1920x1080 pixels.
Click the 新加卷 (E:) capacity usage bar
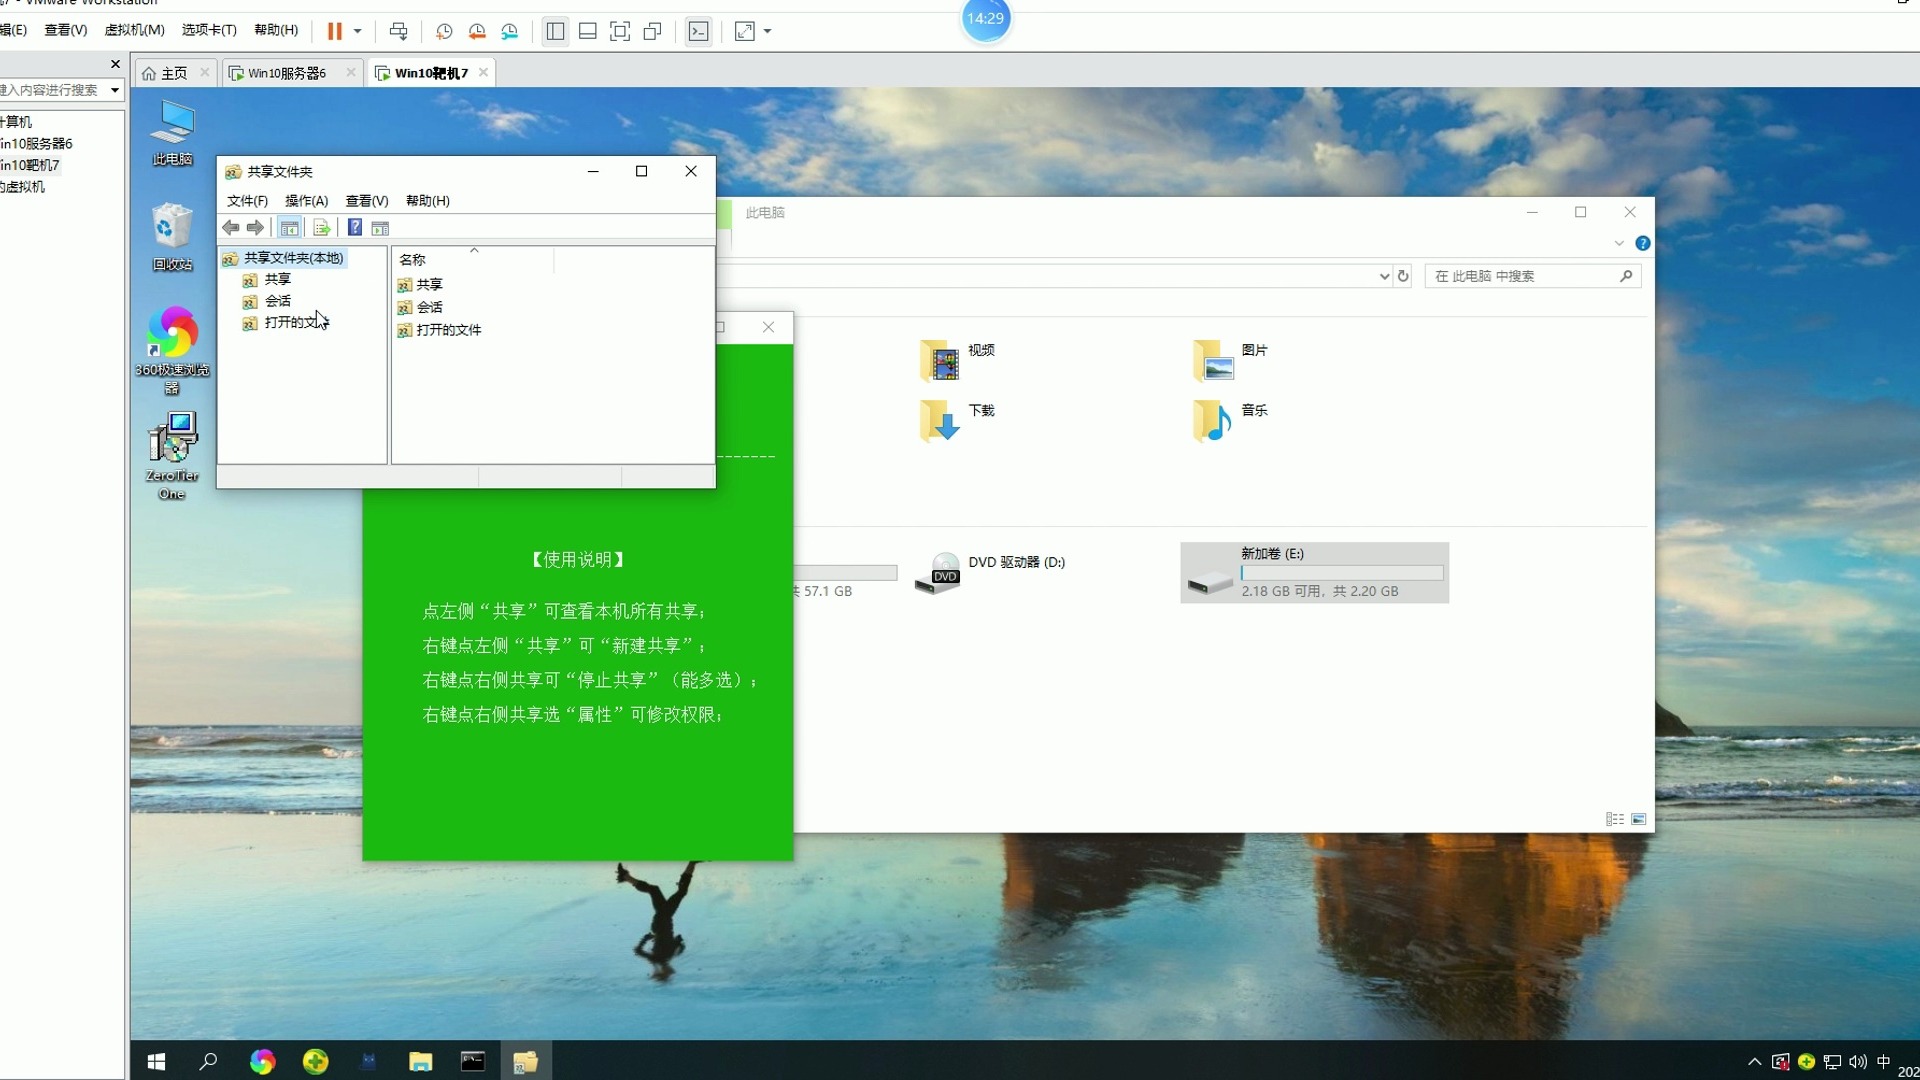pos(1342,573)
